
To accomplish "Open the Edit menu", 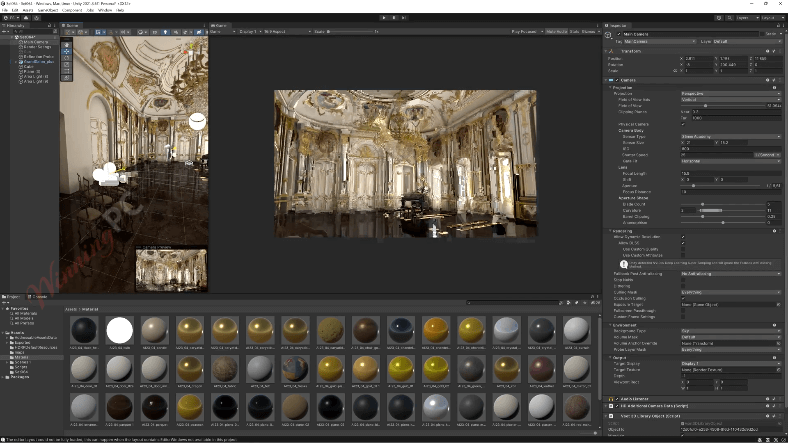I will 15,10.
